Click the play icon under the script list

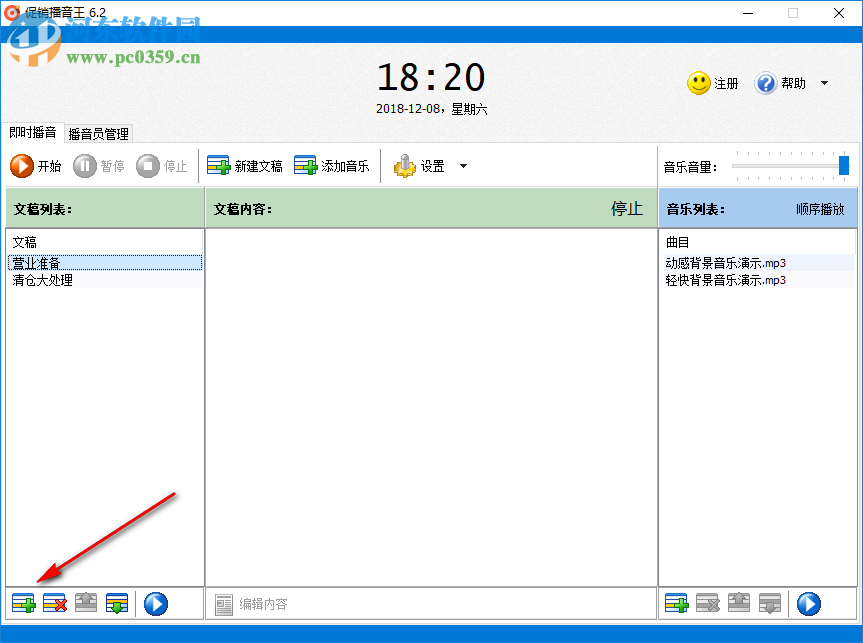coord(155,603)
